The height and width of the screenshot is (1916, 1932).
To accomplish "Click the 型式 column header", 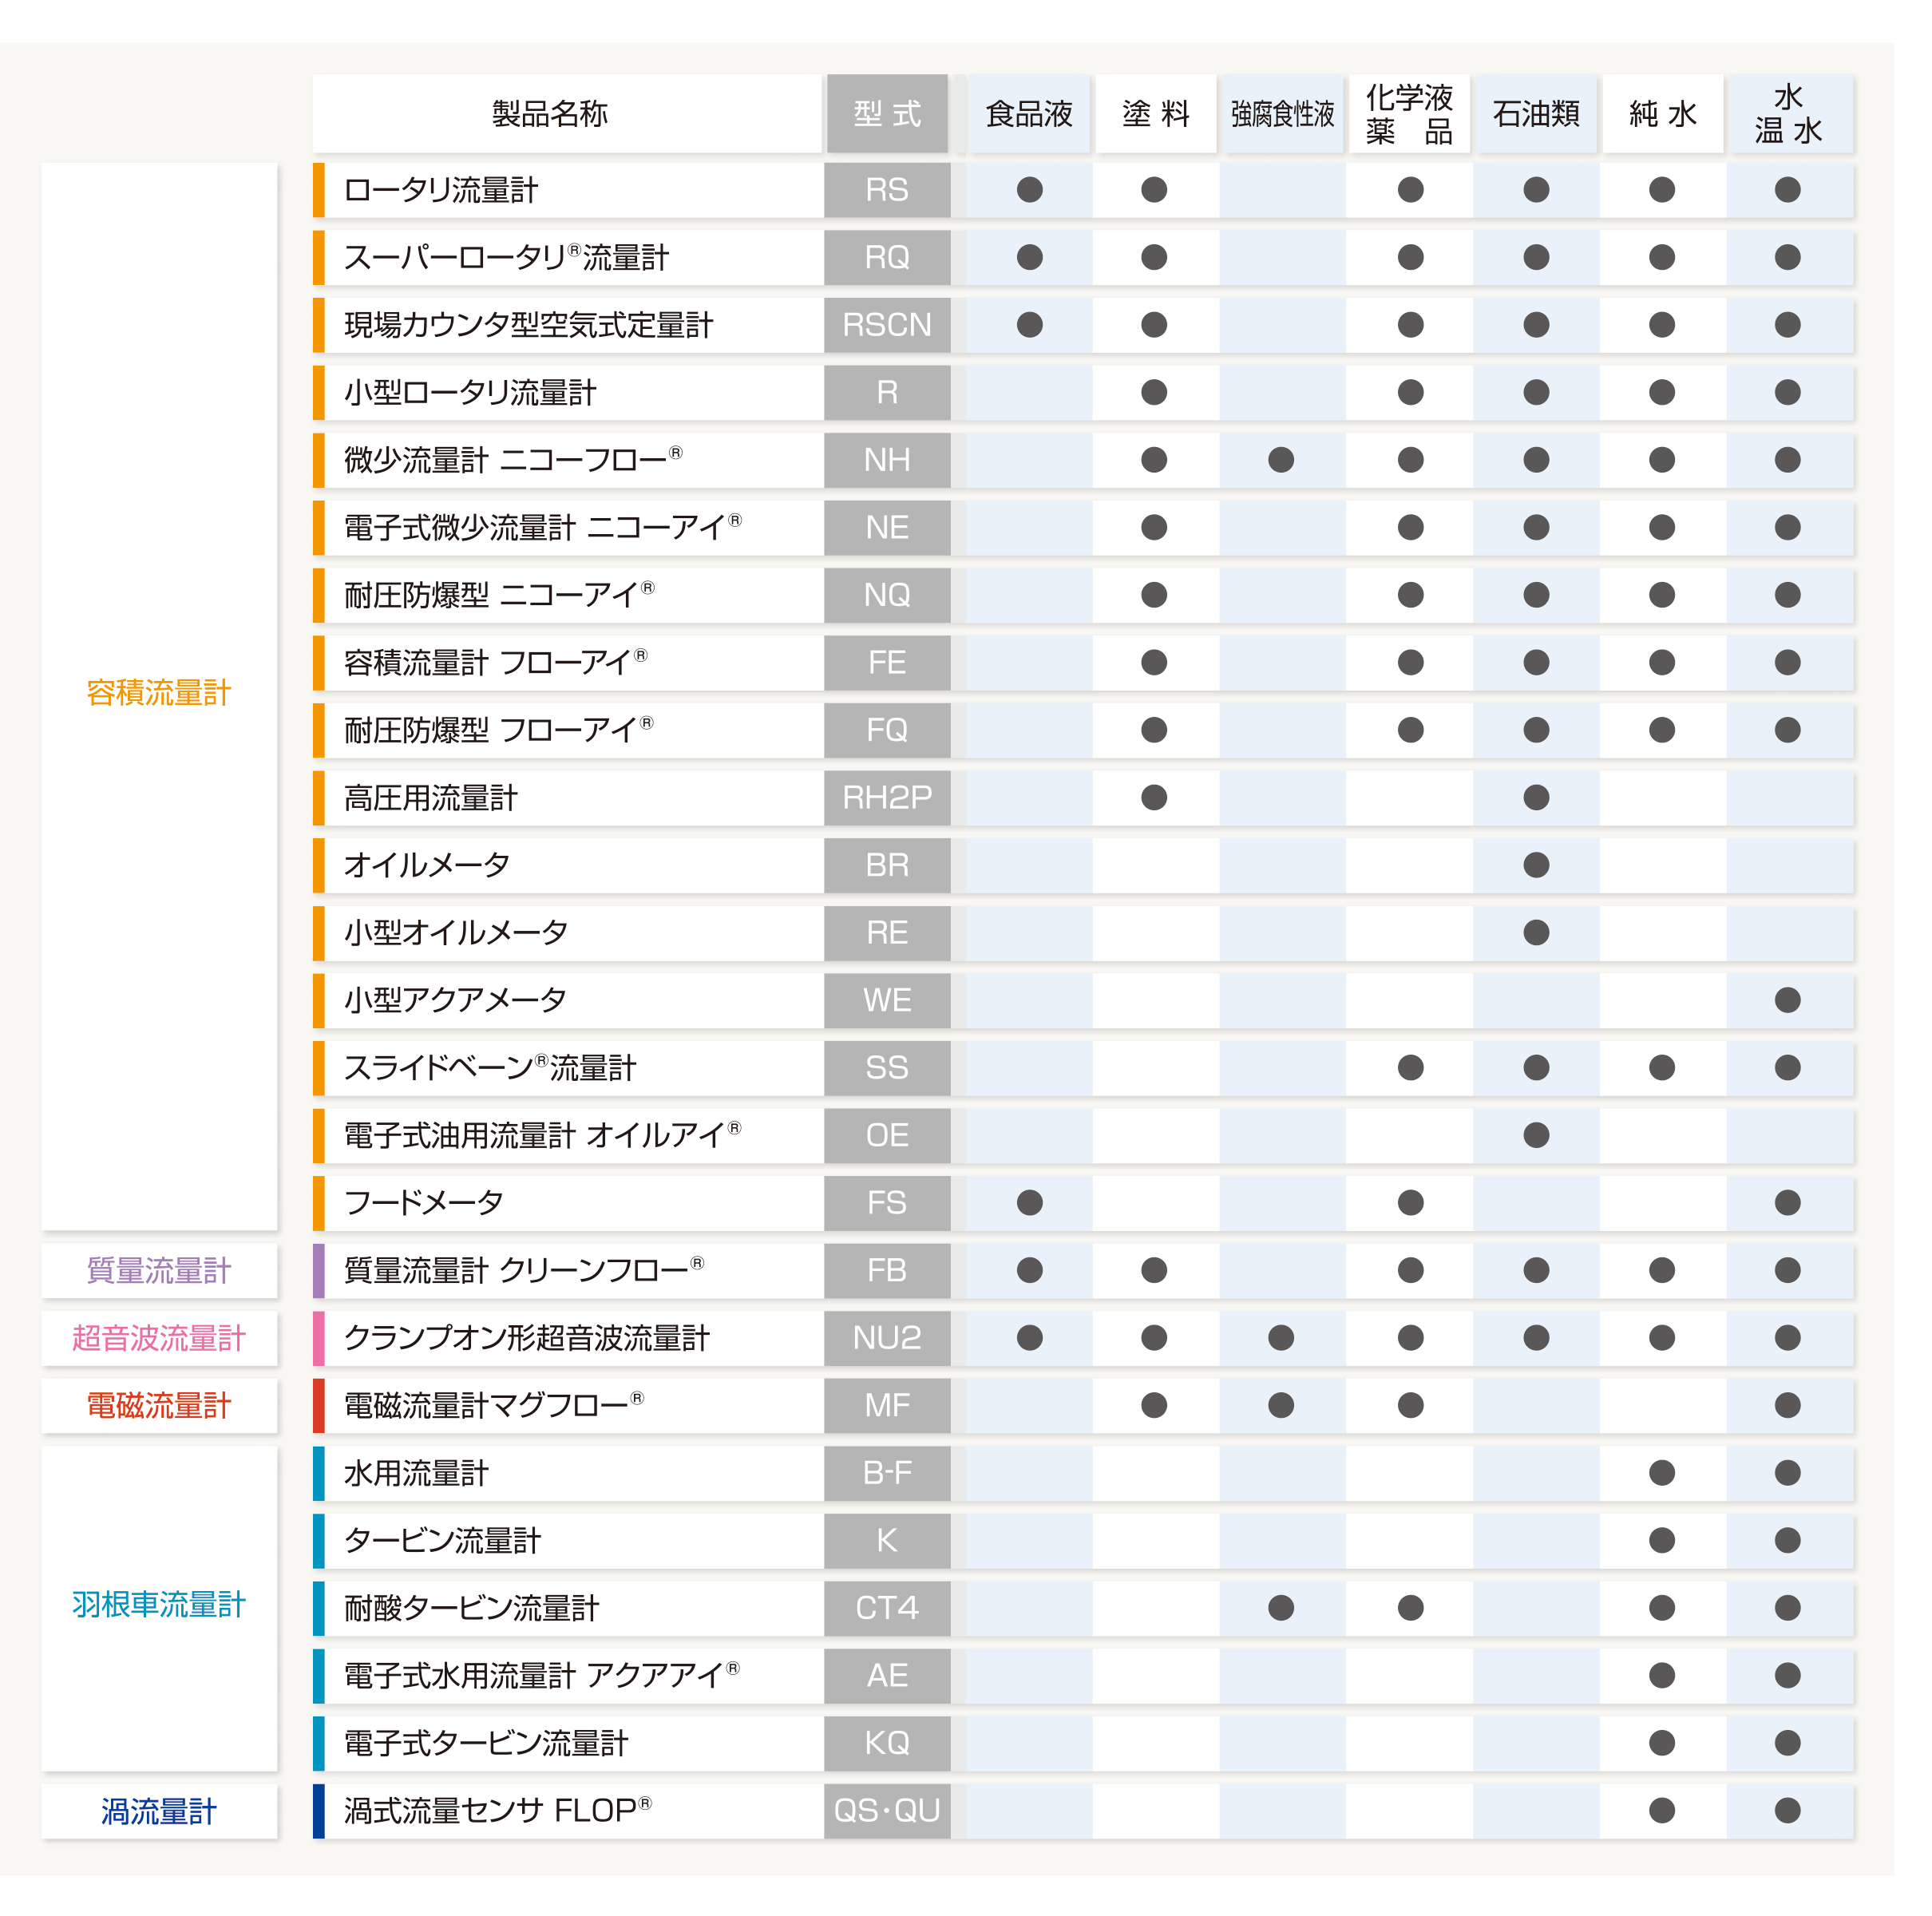I will [887, 114].
